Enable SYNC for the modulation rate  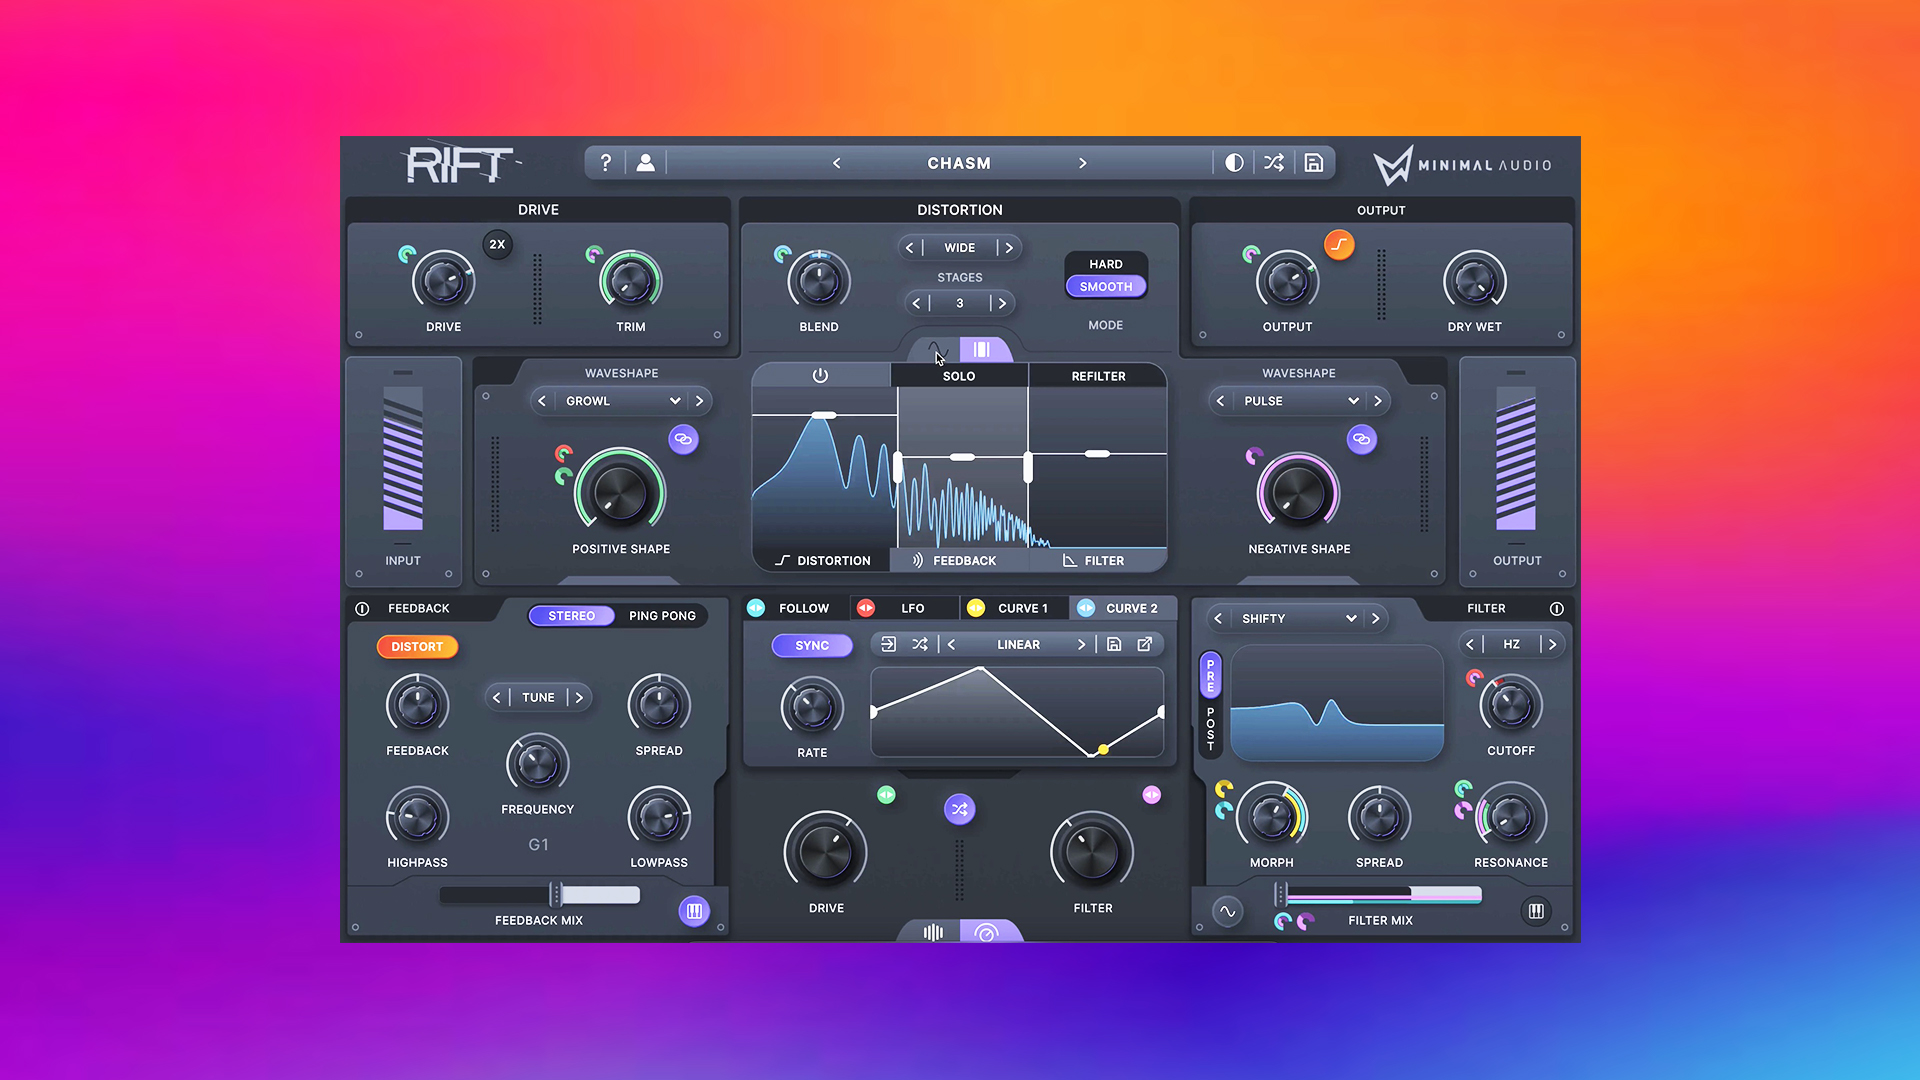click(x=811, y=645)
